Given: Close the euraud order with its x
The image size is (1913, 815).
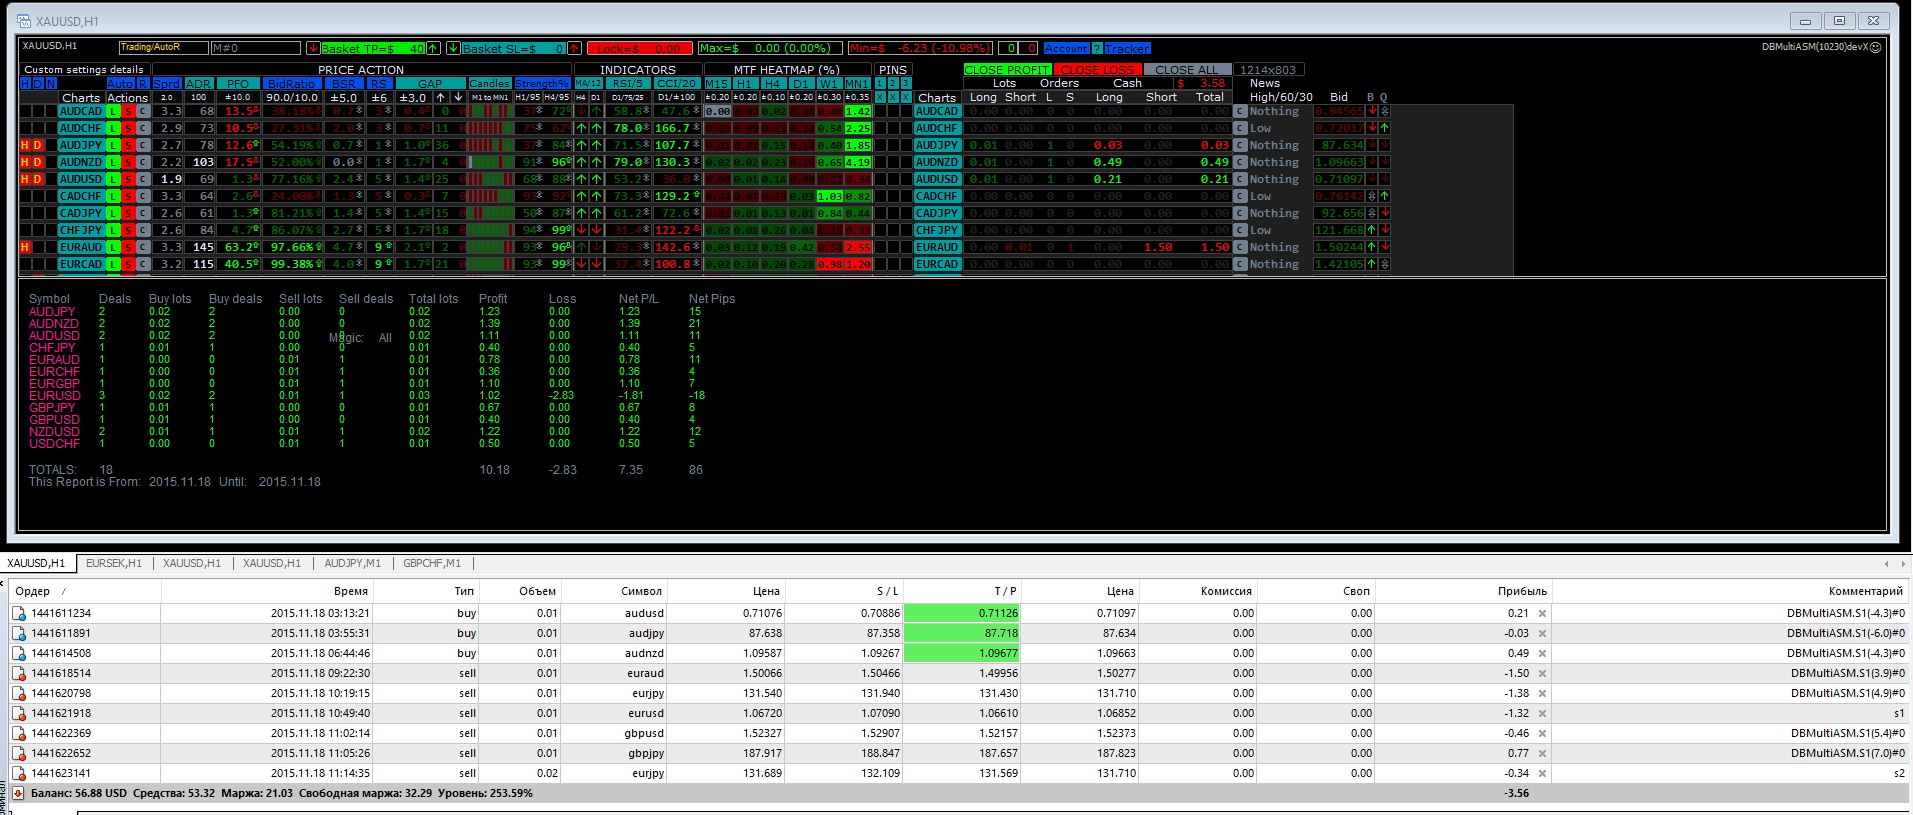Looking at the screenshot, I should pos(1542,674).
